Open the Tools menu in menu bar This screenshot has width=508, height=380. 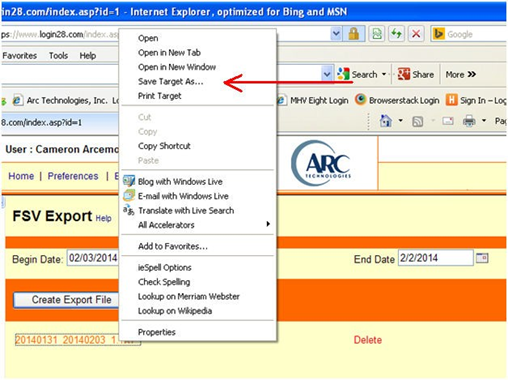58,55
